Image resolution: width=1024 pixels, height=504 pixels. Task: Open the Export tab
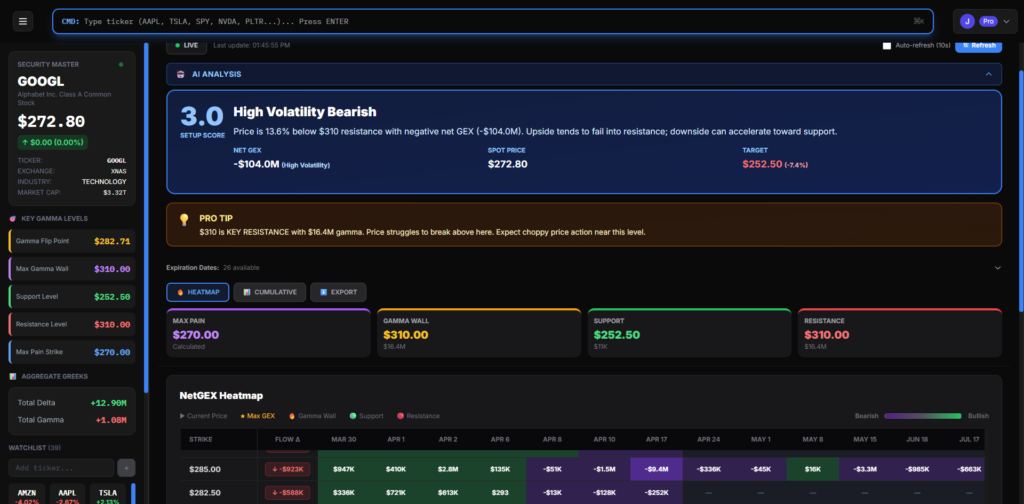[x=338, y=292]
